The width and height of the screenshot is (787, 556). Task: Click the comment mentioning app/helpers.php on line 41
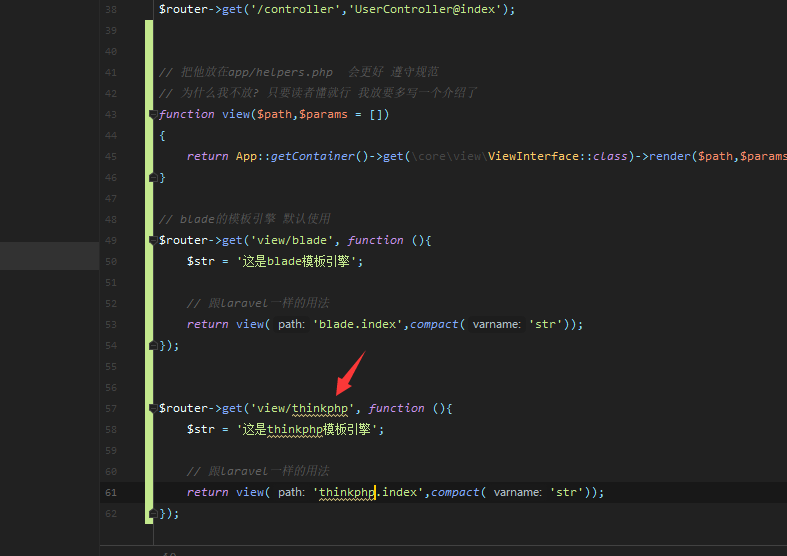(x=298, y=72)
